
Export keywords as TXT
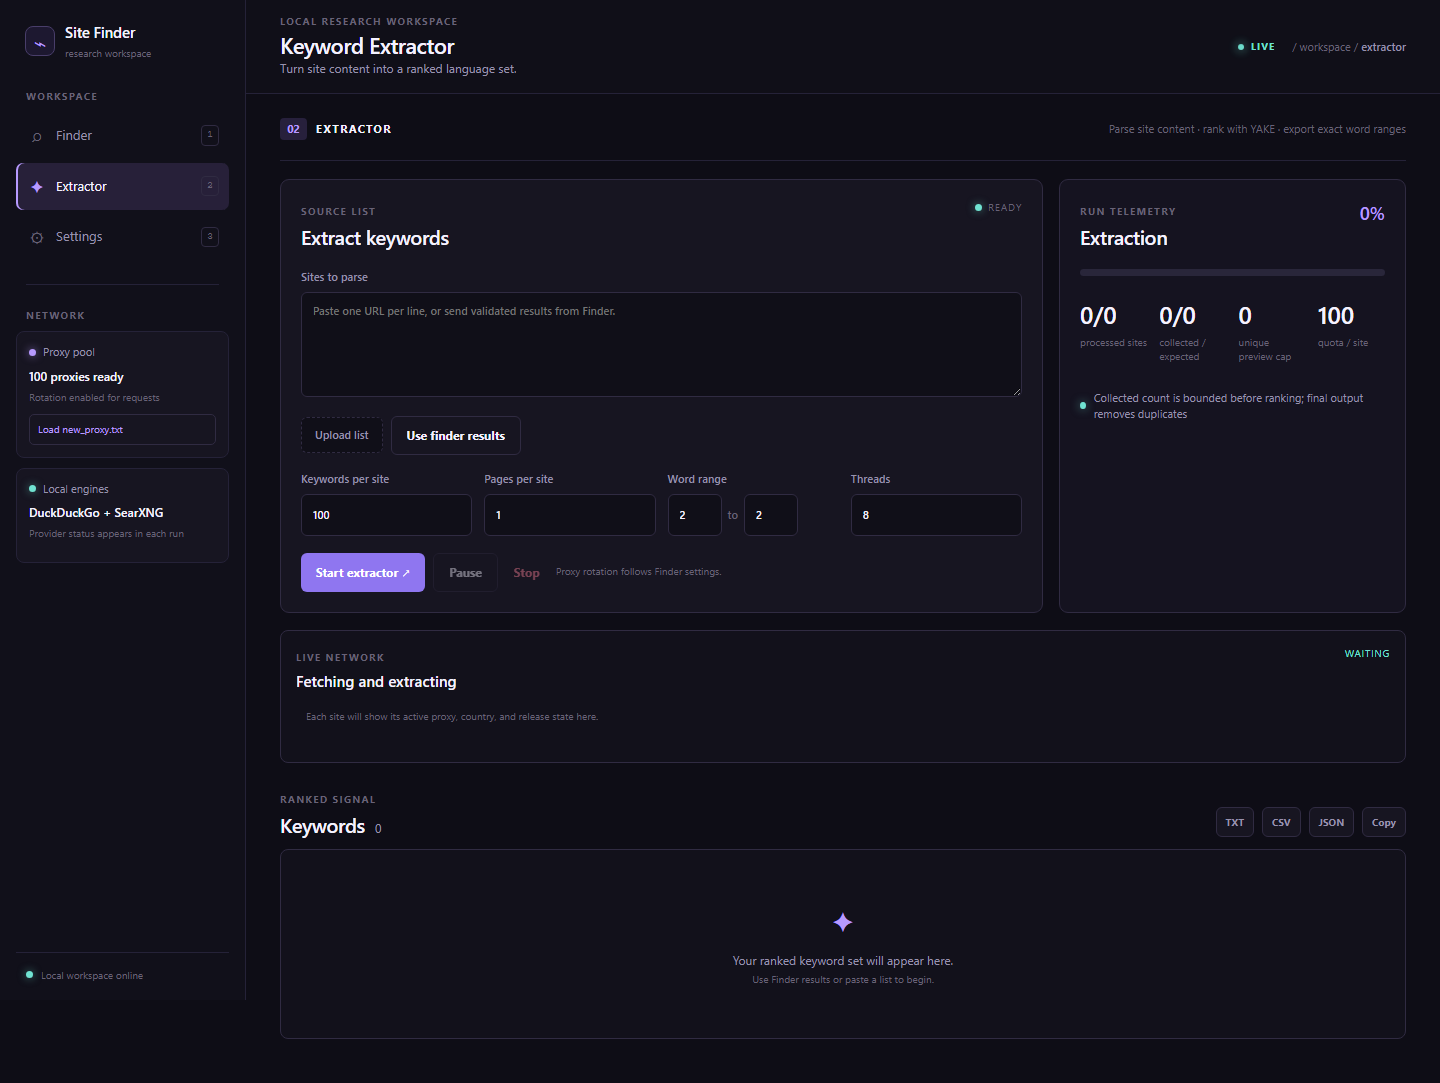(x=1235, y=822)
